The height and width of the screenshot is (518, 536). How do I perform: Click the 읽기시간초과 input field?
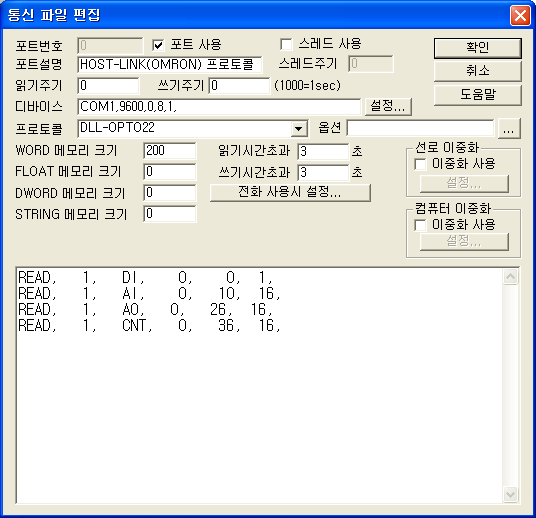pyautogui.click(x=323, y=151)
